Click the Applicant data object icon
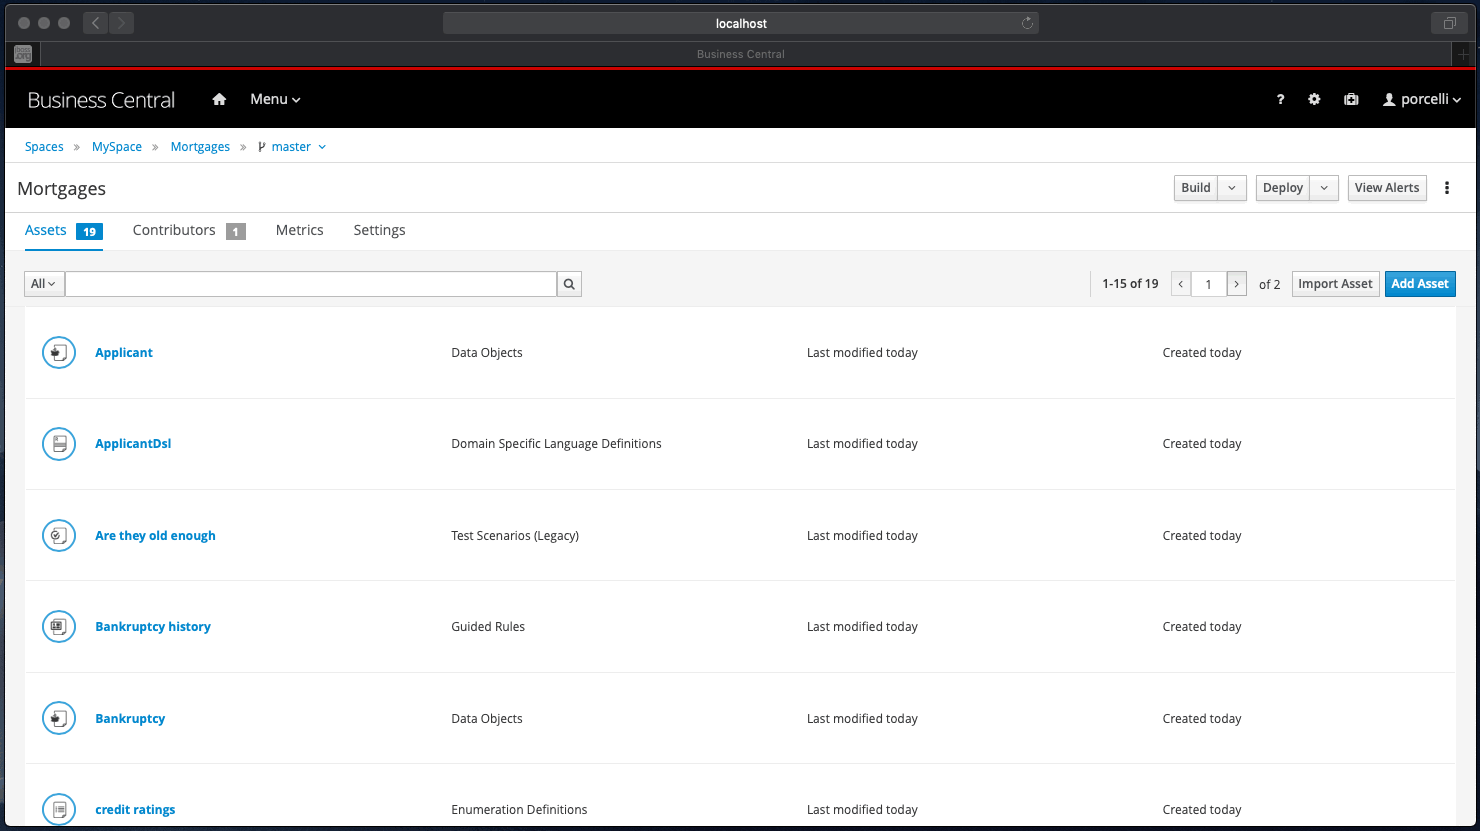The height and width of the screenshot is (831, 1480). tap(59, 353)
